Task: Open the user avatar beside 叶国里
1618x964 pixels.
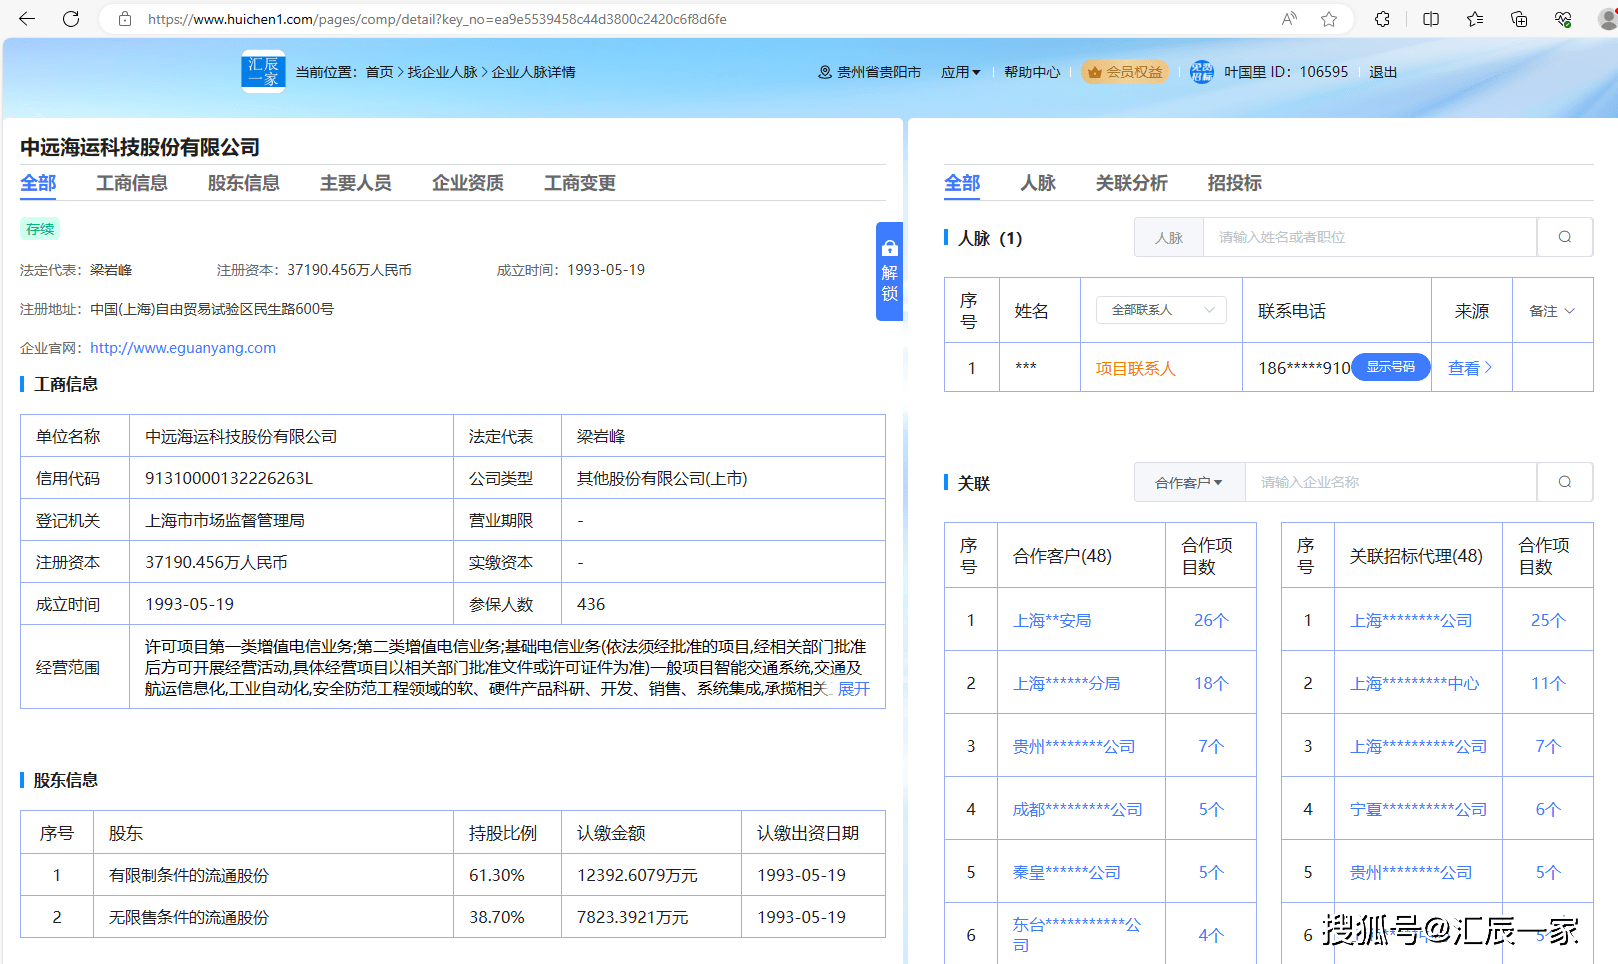Action: click(1202, 72)
